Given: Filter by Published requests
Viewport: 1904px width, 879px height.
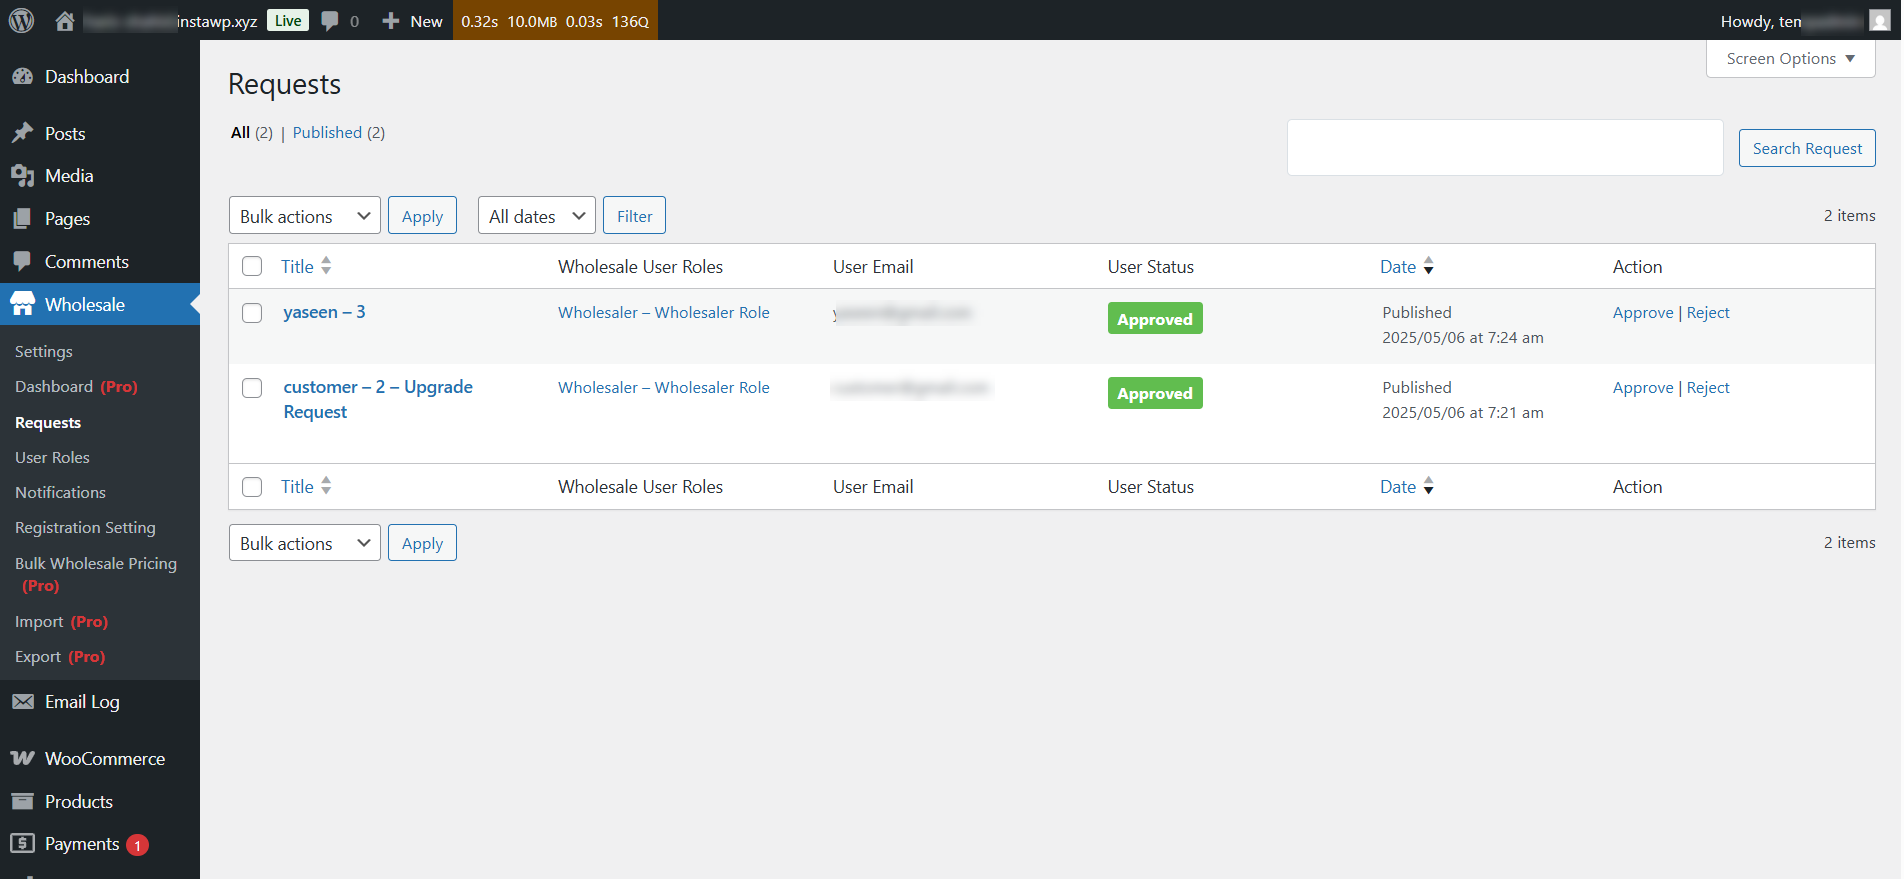Looking at the screenshot, I should pos(327,132).
